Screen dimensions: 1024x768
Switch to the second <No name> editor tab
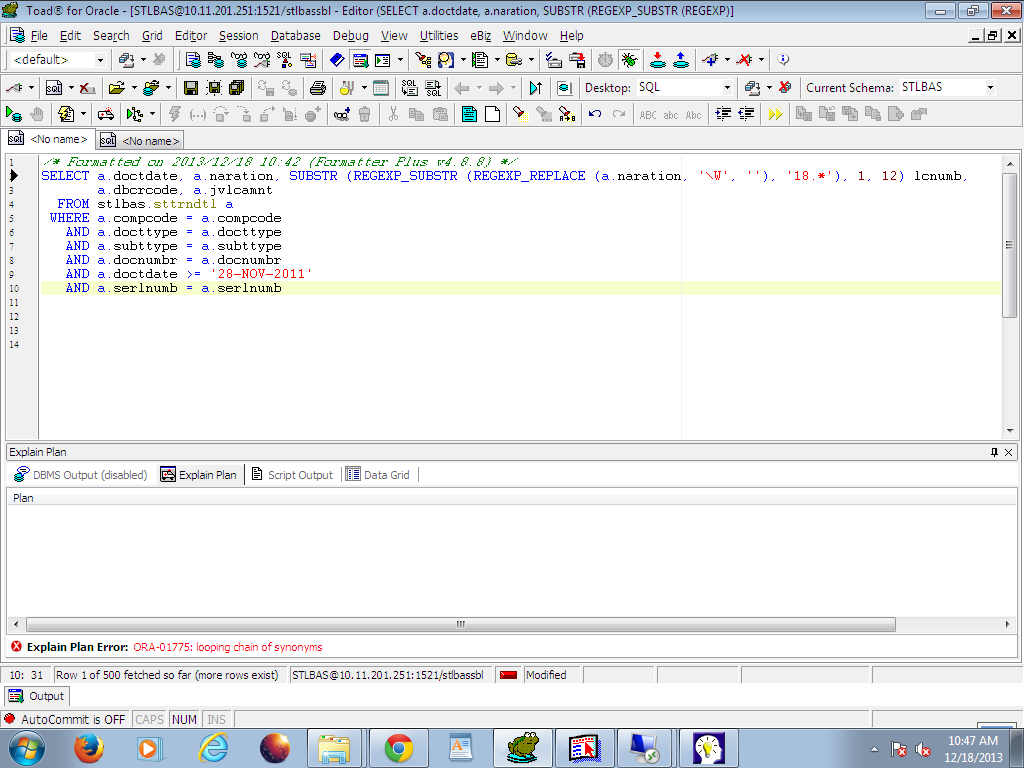pos(140,140)
